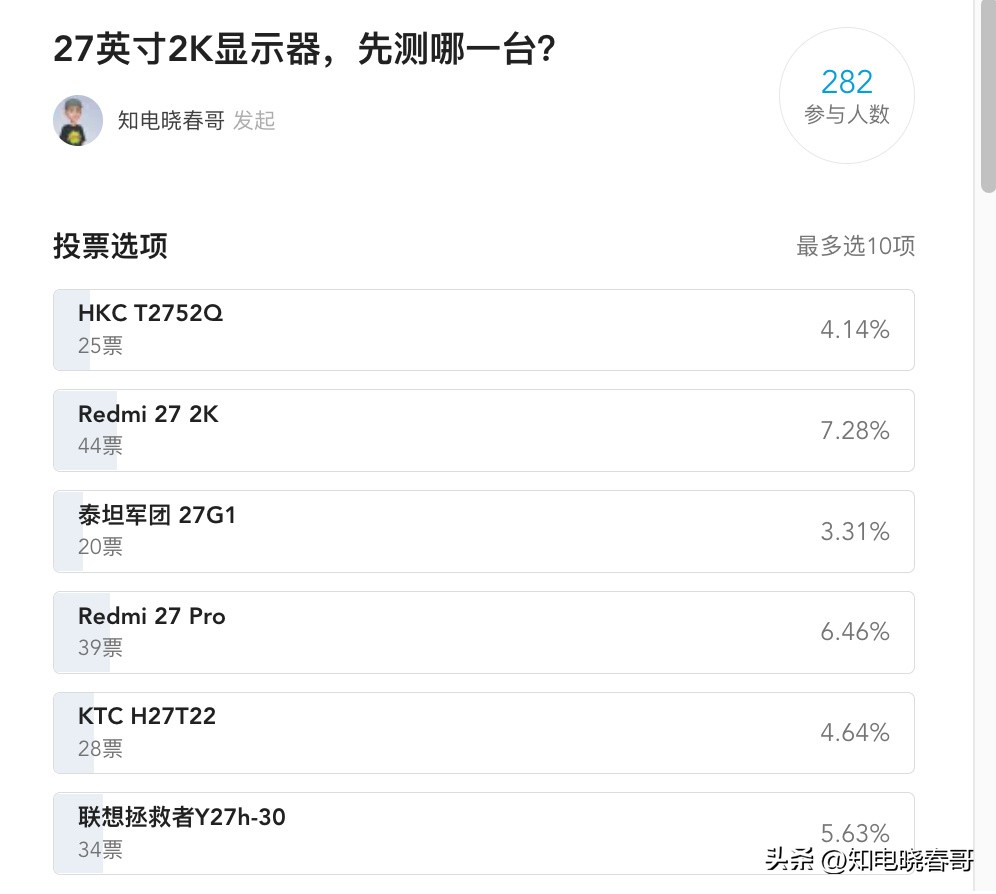The width and height of the screenshot is (996, 894).
Task: Click the 发起 label beside the author
Action: point(254,121)
